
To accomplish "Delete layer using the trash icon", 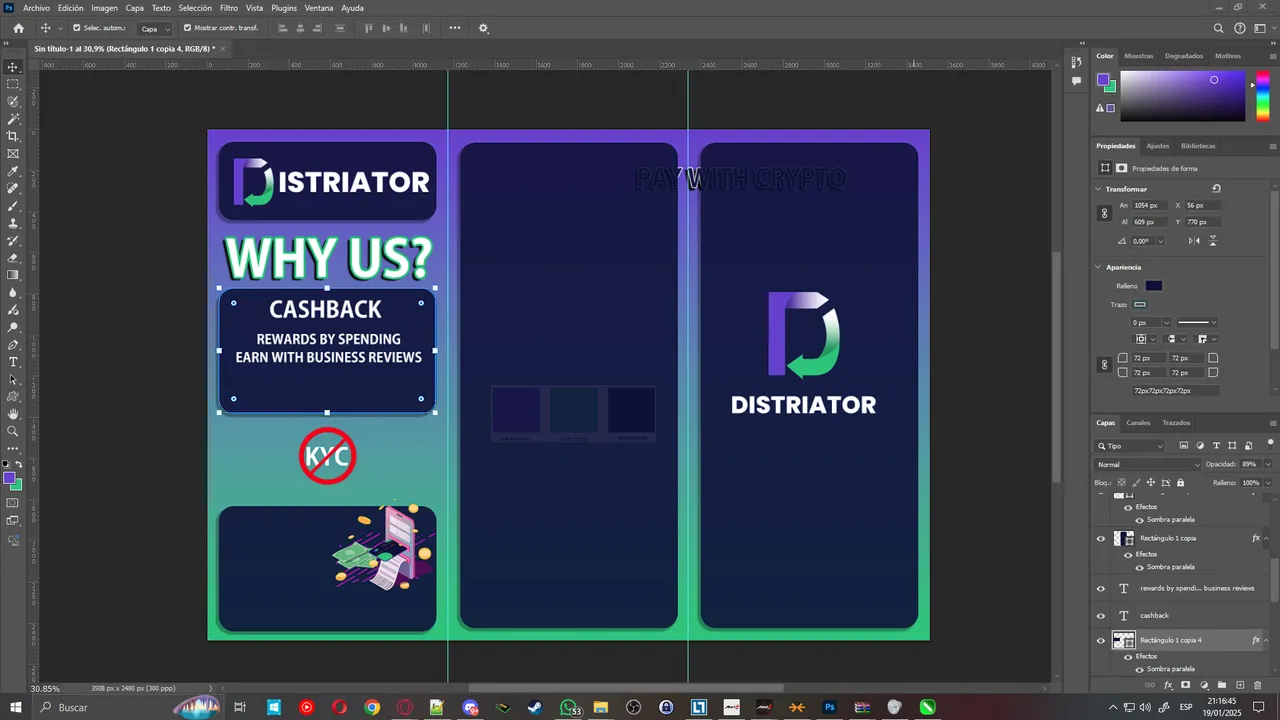I will (x=1259, y=685).
